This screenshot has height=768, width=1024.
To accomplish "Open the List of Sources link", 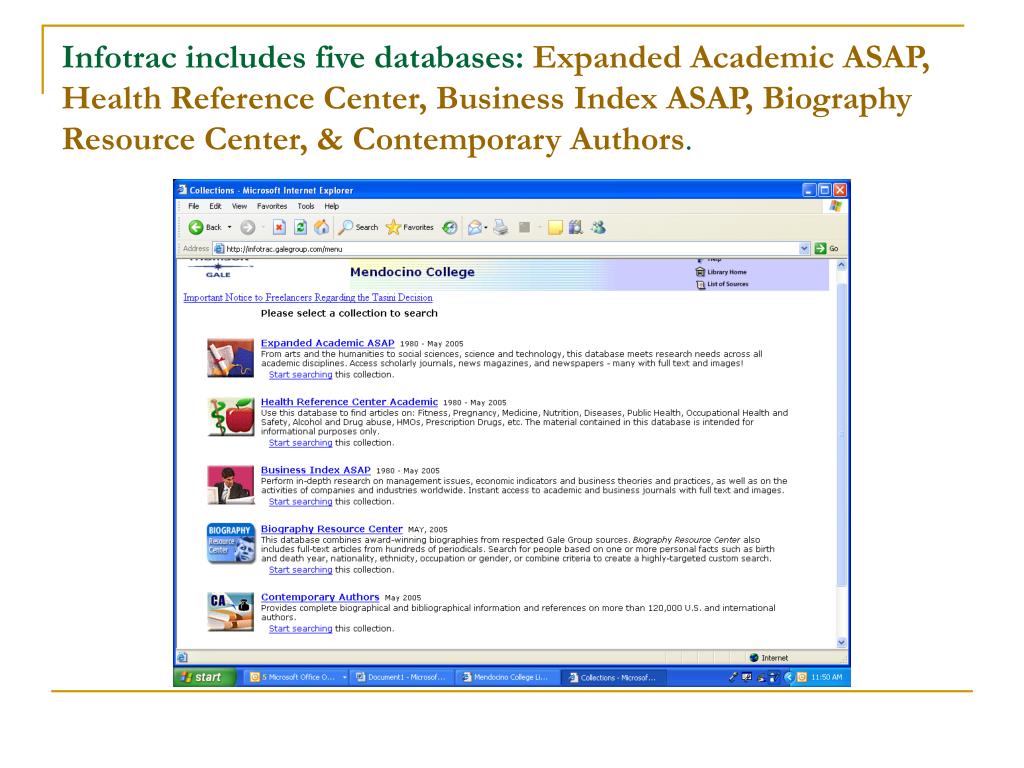I will 722,284.
